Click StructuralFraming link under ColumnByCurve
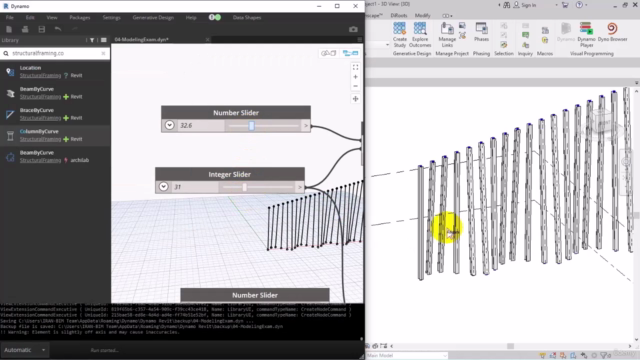640x360 pixels. (x=40, y=139)
